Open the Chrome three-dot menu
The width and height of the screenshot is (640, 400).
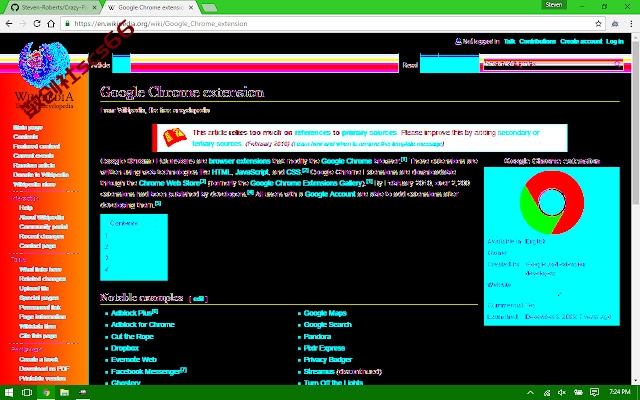tap(631, 24)
